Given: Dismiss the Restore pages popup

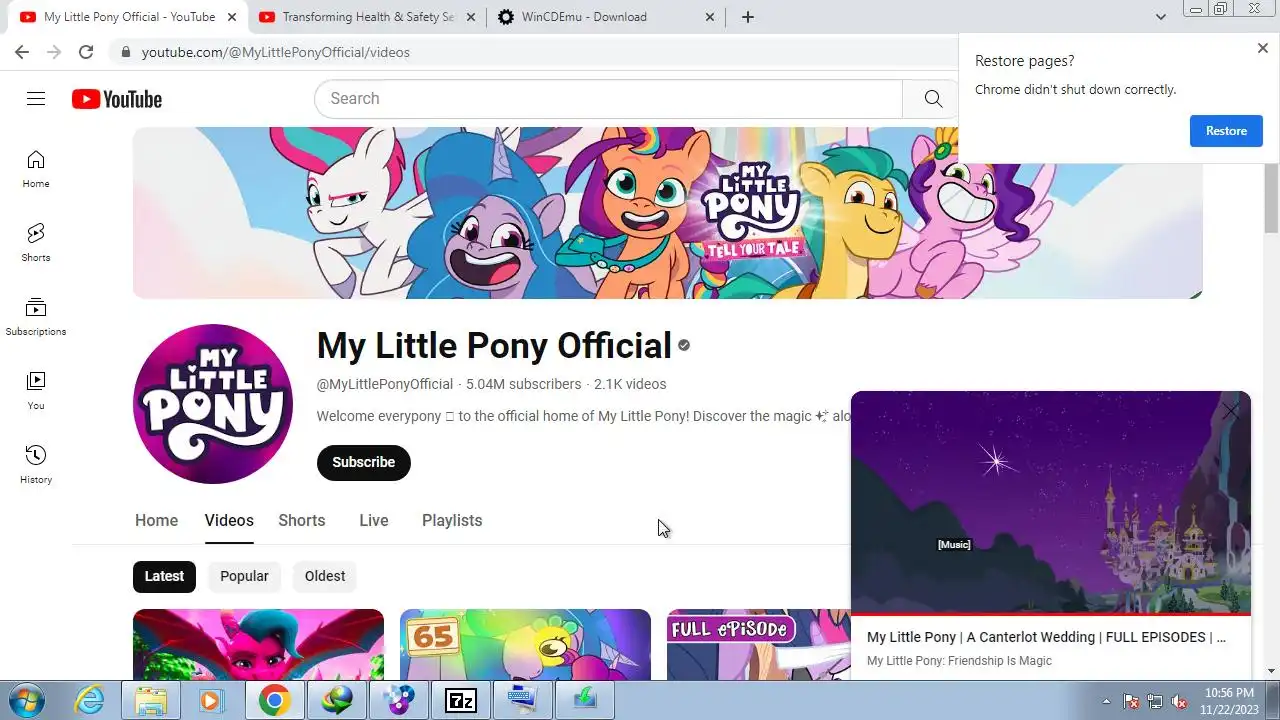Looking at the screenshot, I should point(1263,48).
